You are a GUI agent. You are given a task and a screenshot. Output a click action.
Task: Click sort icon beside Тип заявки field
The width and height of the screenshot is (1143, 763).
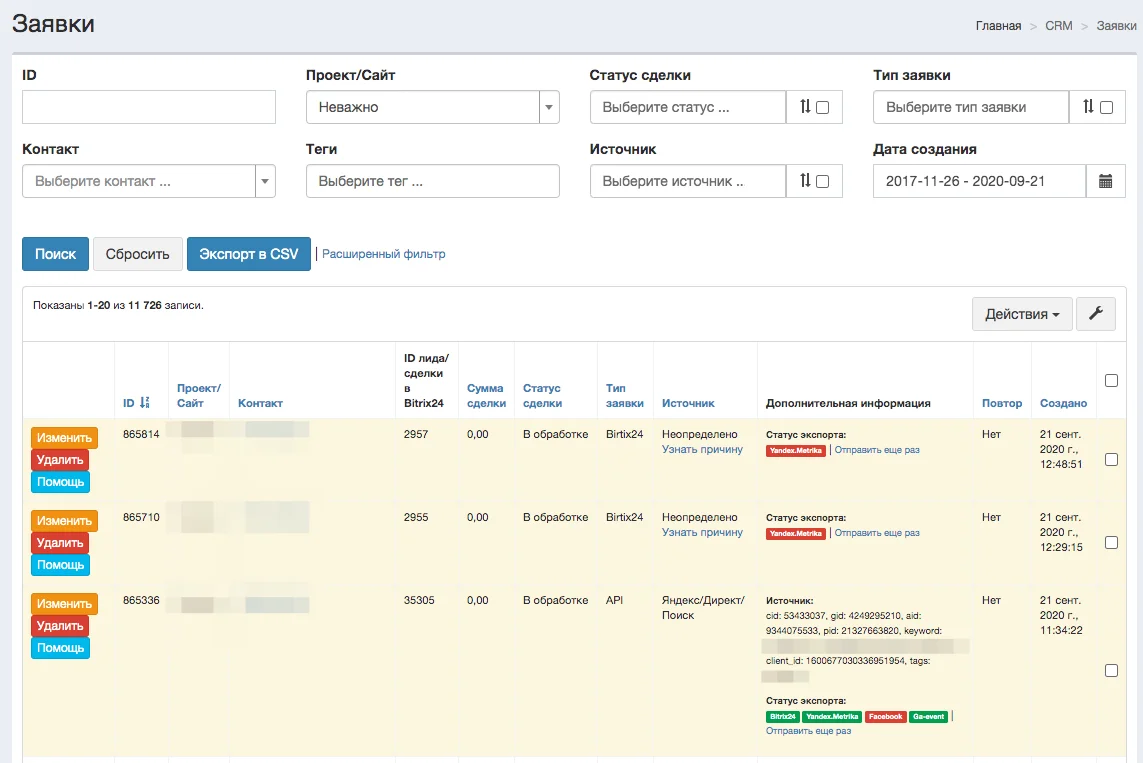click(1089, 107)
